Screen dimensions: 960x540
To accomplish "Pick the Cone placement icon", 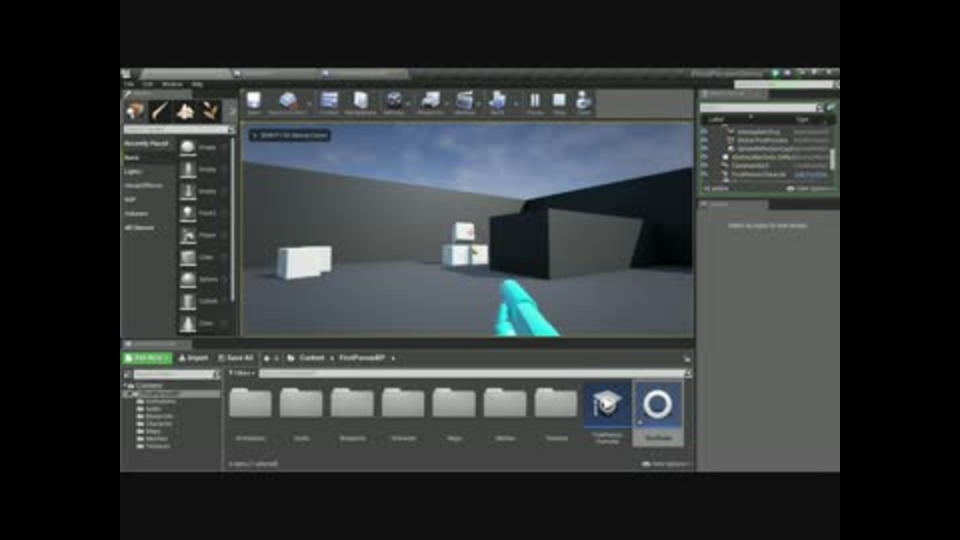I will (188, 323).
